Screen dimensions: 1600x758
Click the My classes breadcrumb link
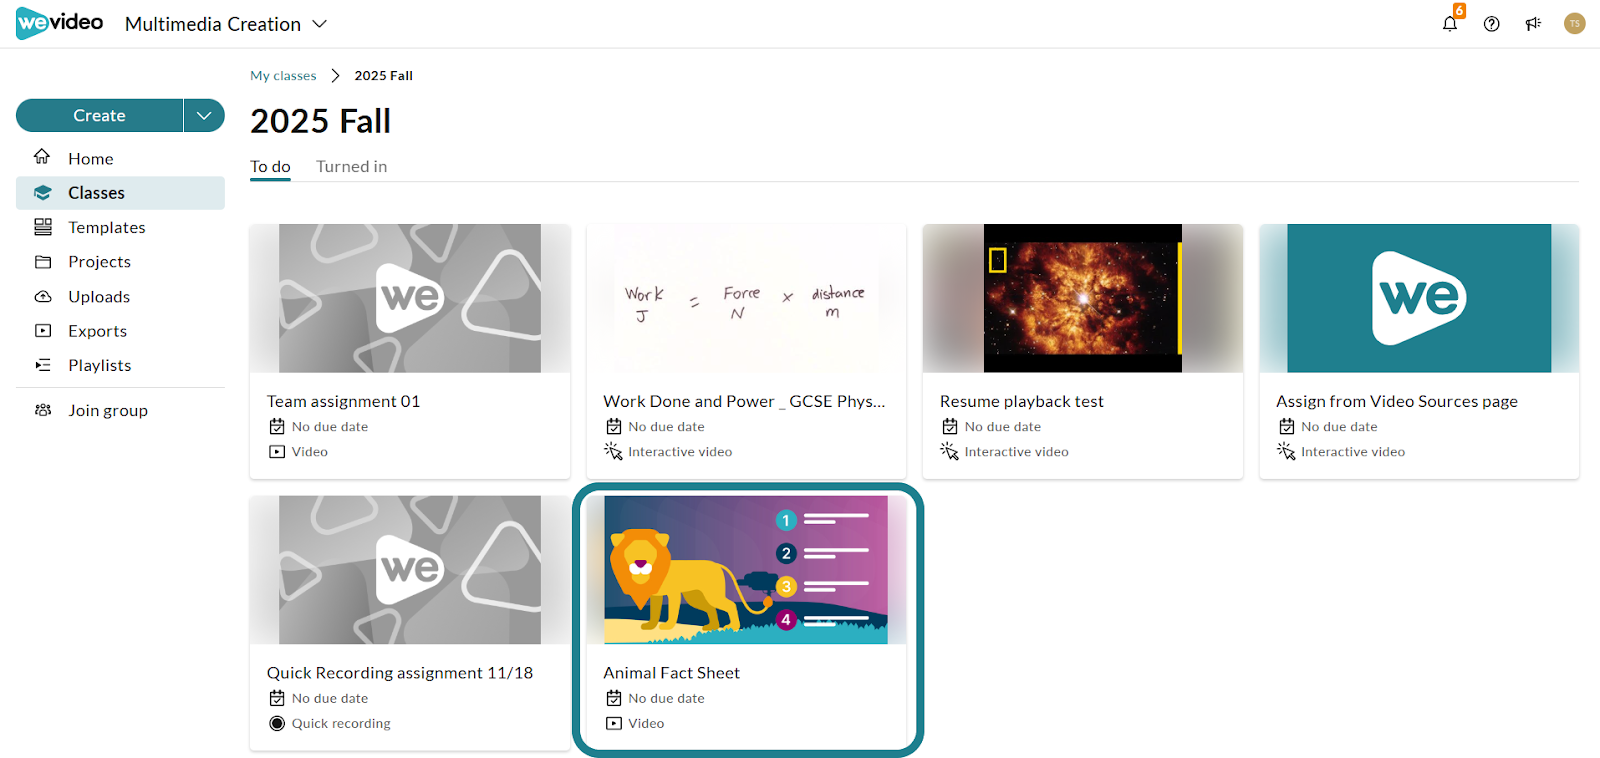[283, 76]
